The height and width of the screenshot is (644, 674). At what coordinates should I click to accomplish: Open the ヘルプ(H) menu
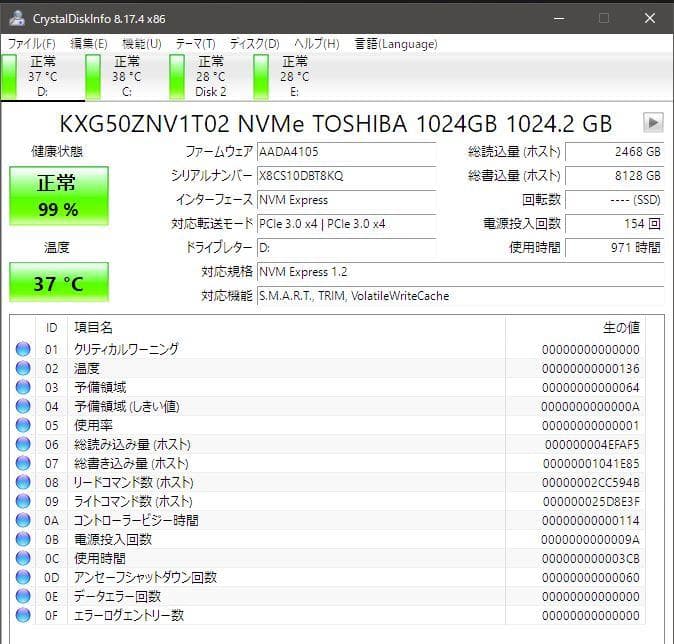coord(317,44)
